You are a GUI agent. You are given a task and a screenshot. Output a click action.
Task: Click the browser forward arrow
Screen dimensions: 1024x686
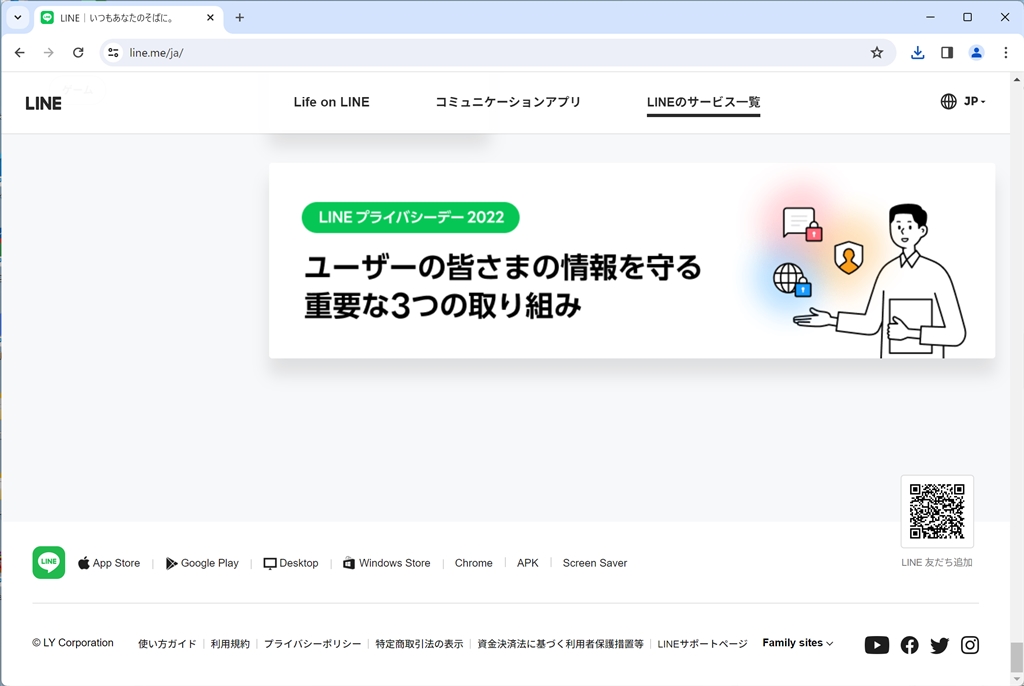(x=48, y=53)
